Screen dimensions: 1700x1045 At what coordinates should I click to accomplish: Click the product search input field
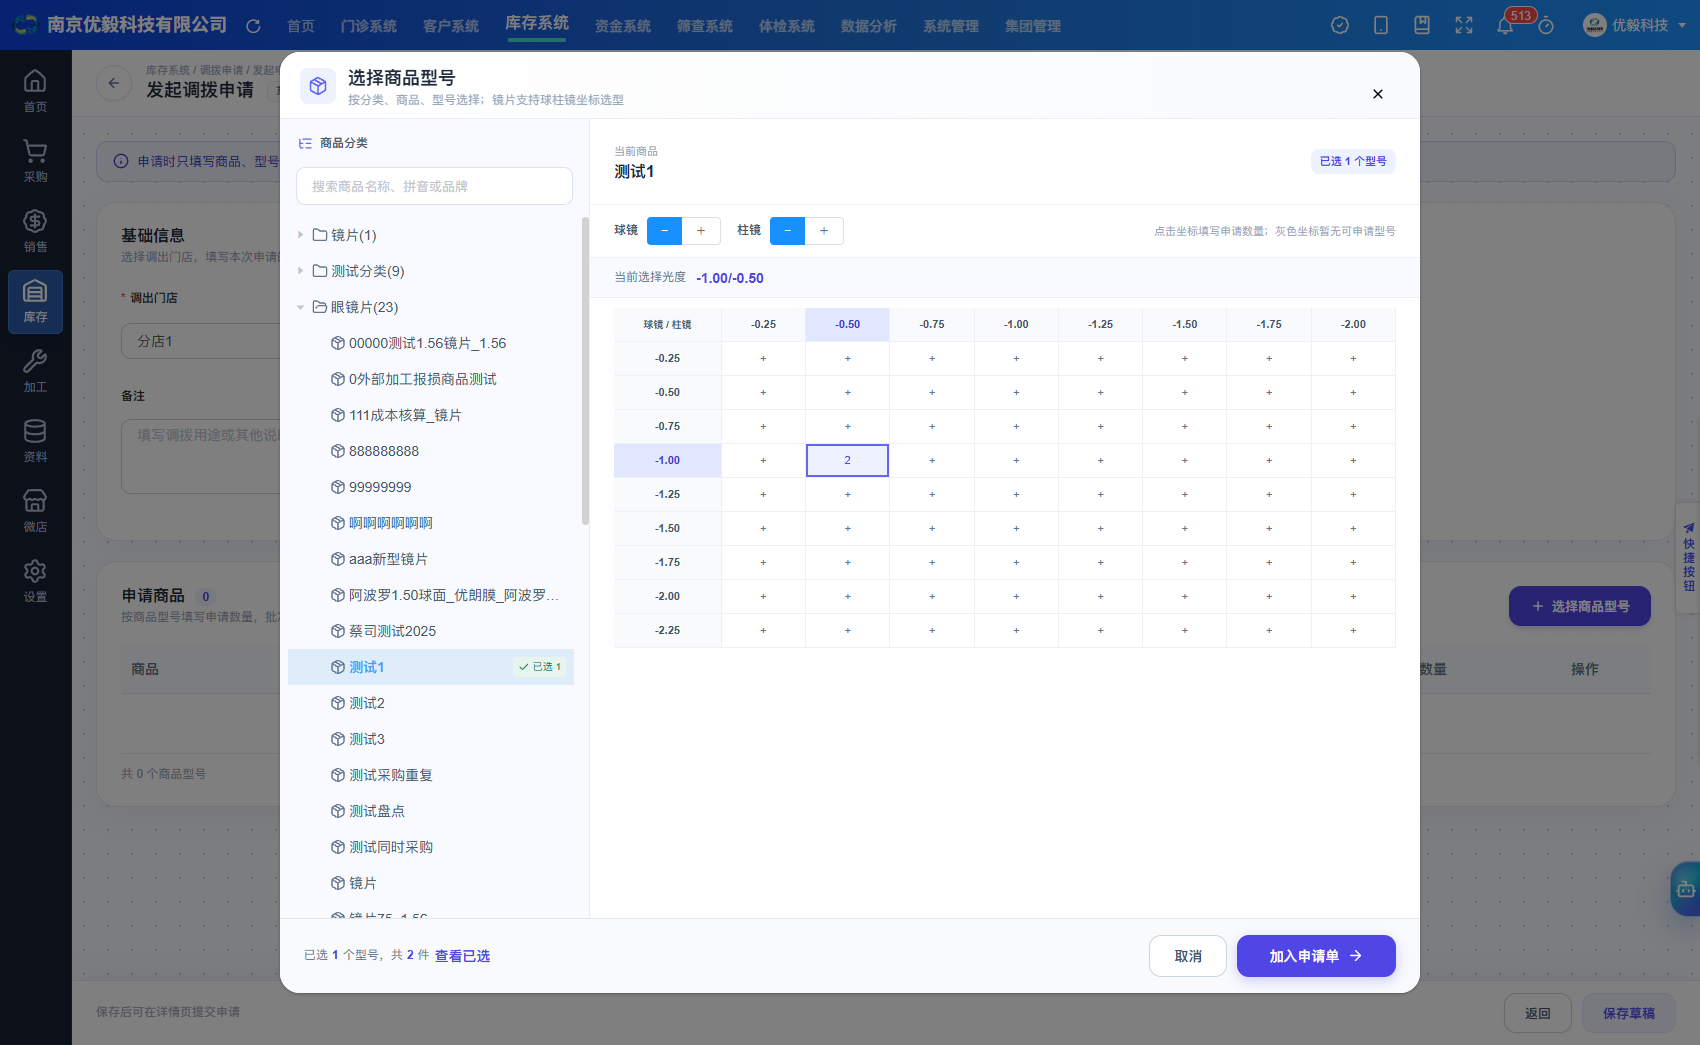pyautogui.click(x=434, y=186)
